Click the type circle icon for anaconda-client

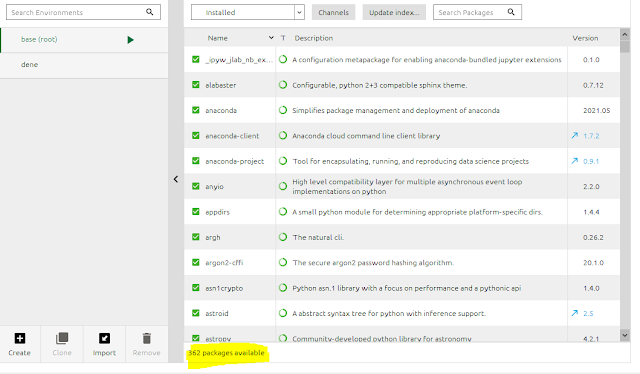[x=283, y=136]
